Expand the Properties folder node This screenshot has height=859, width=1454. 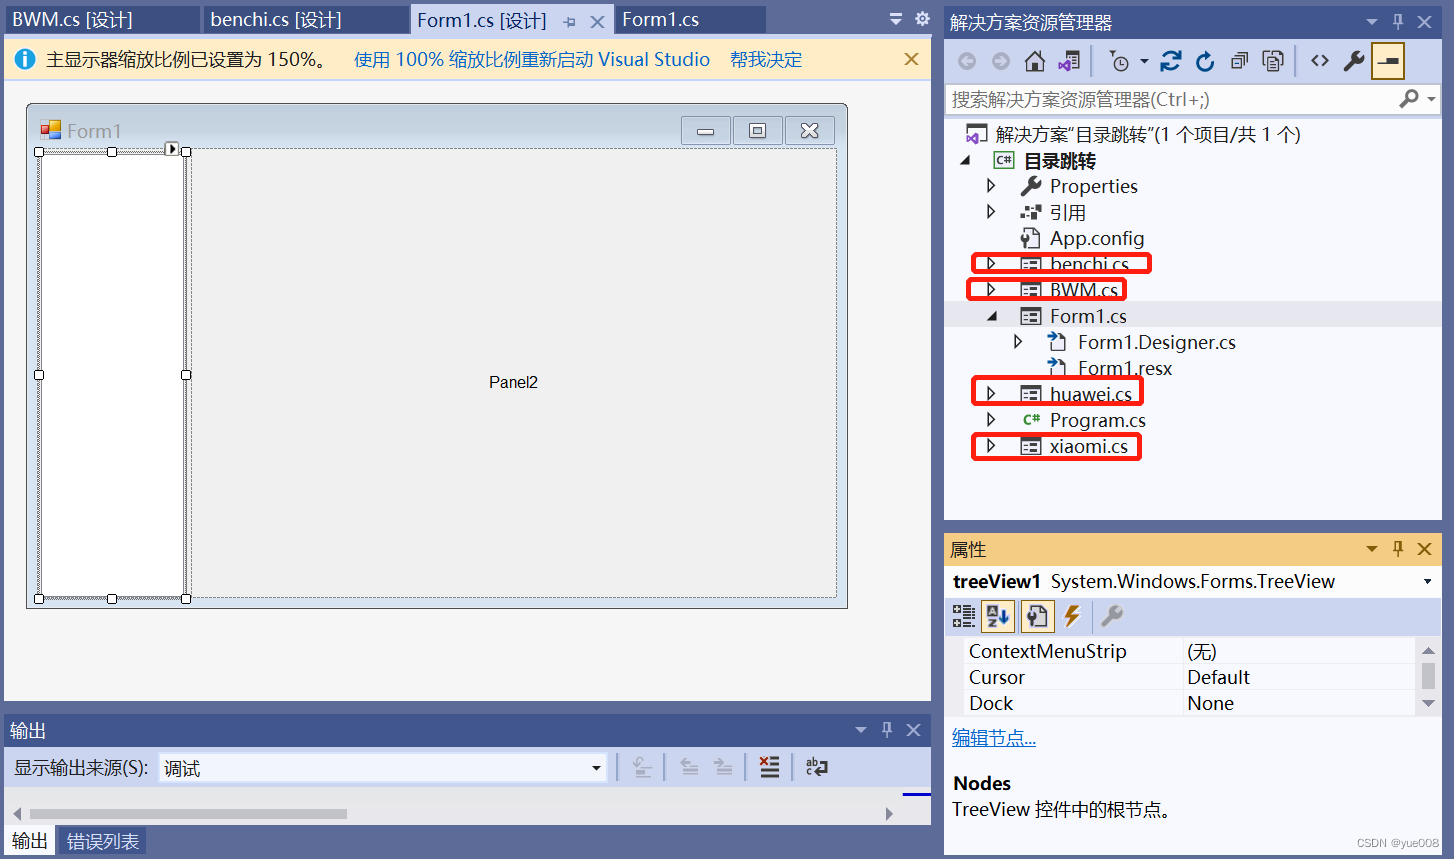pos(991,186)
